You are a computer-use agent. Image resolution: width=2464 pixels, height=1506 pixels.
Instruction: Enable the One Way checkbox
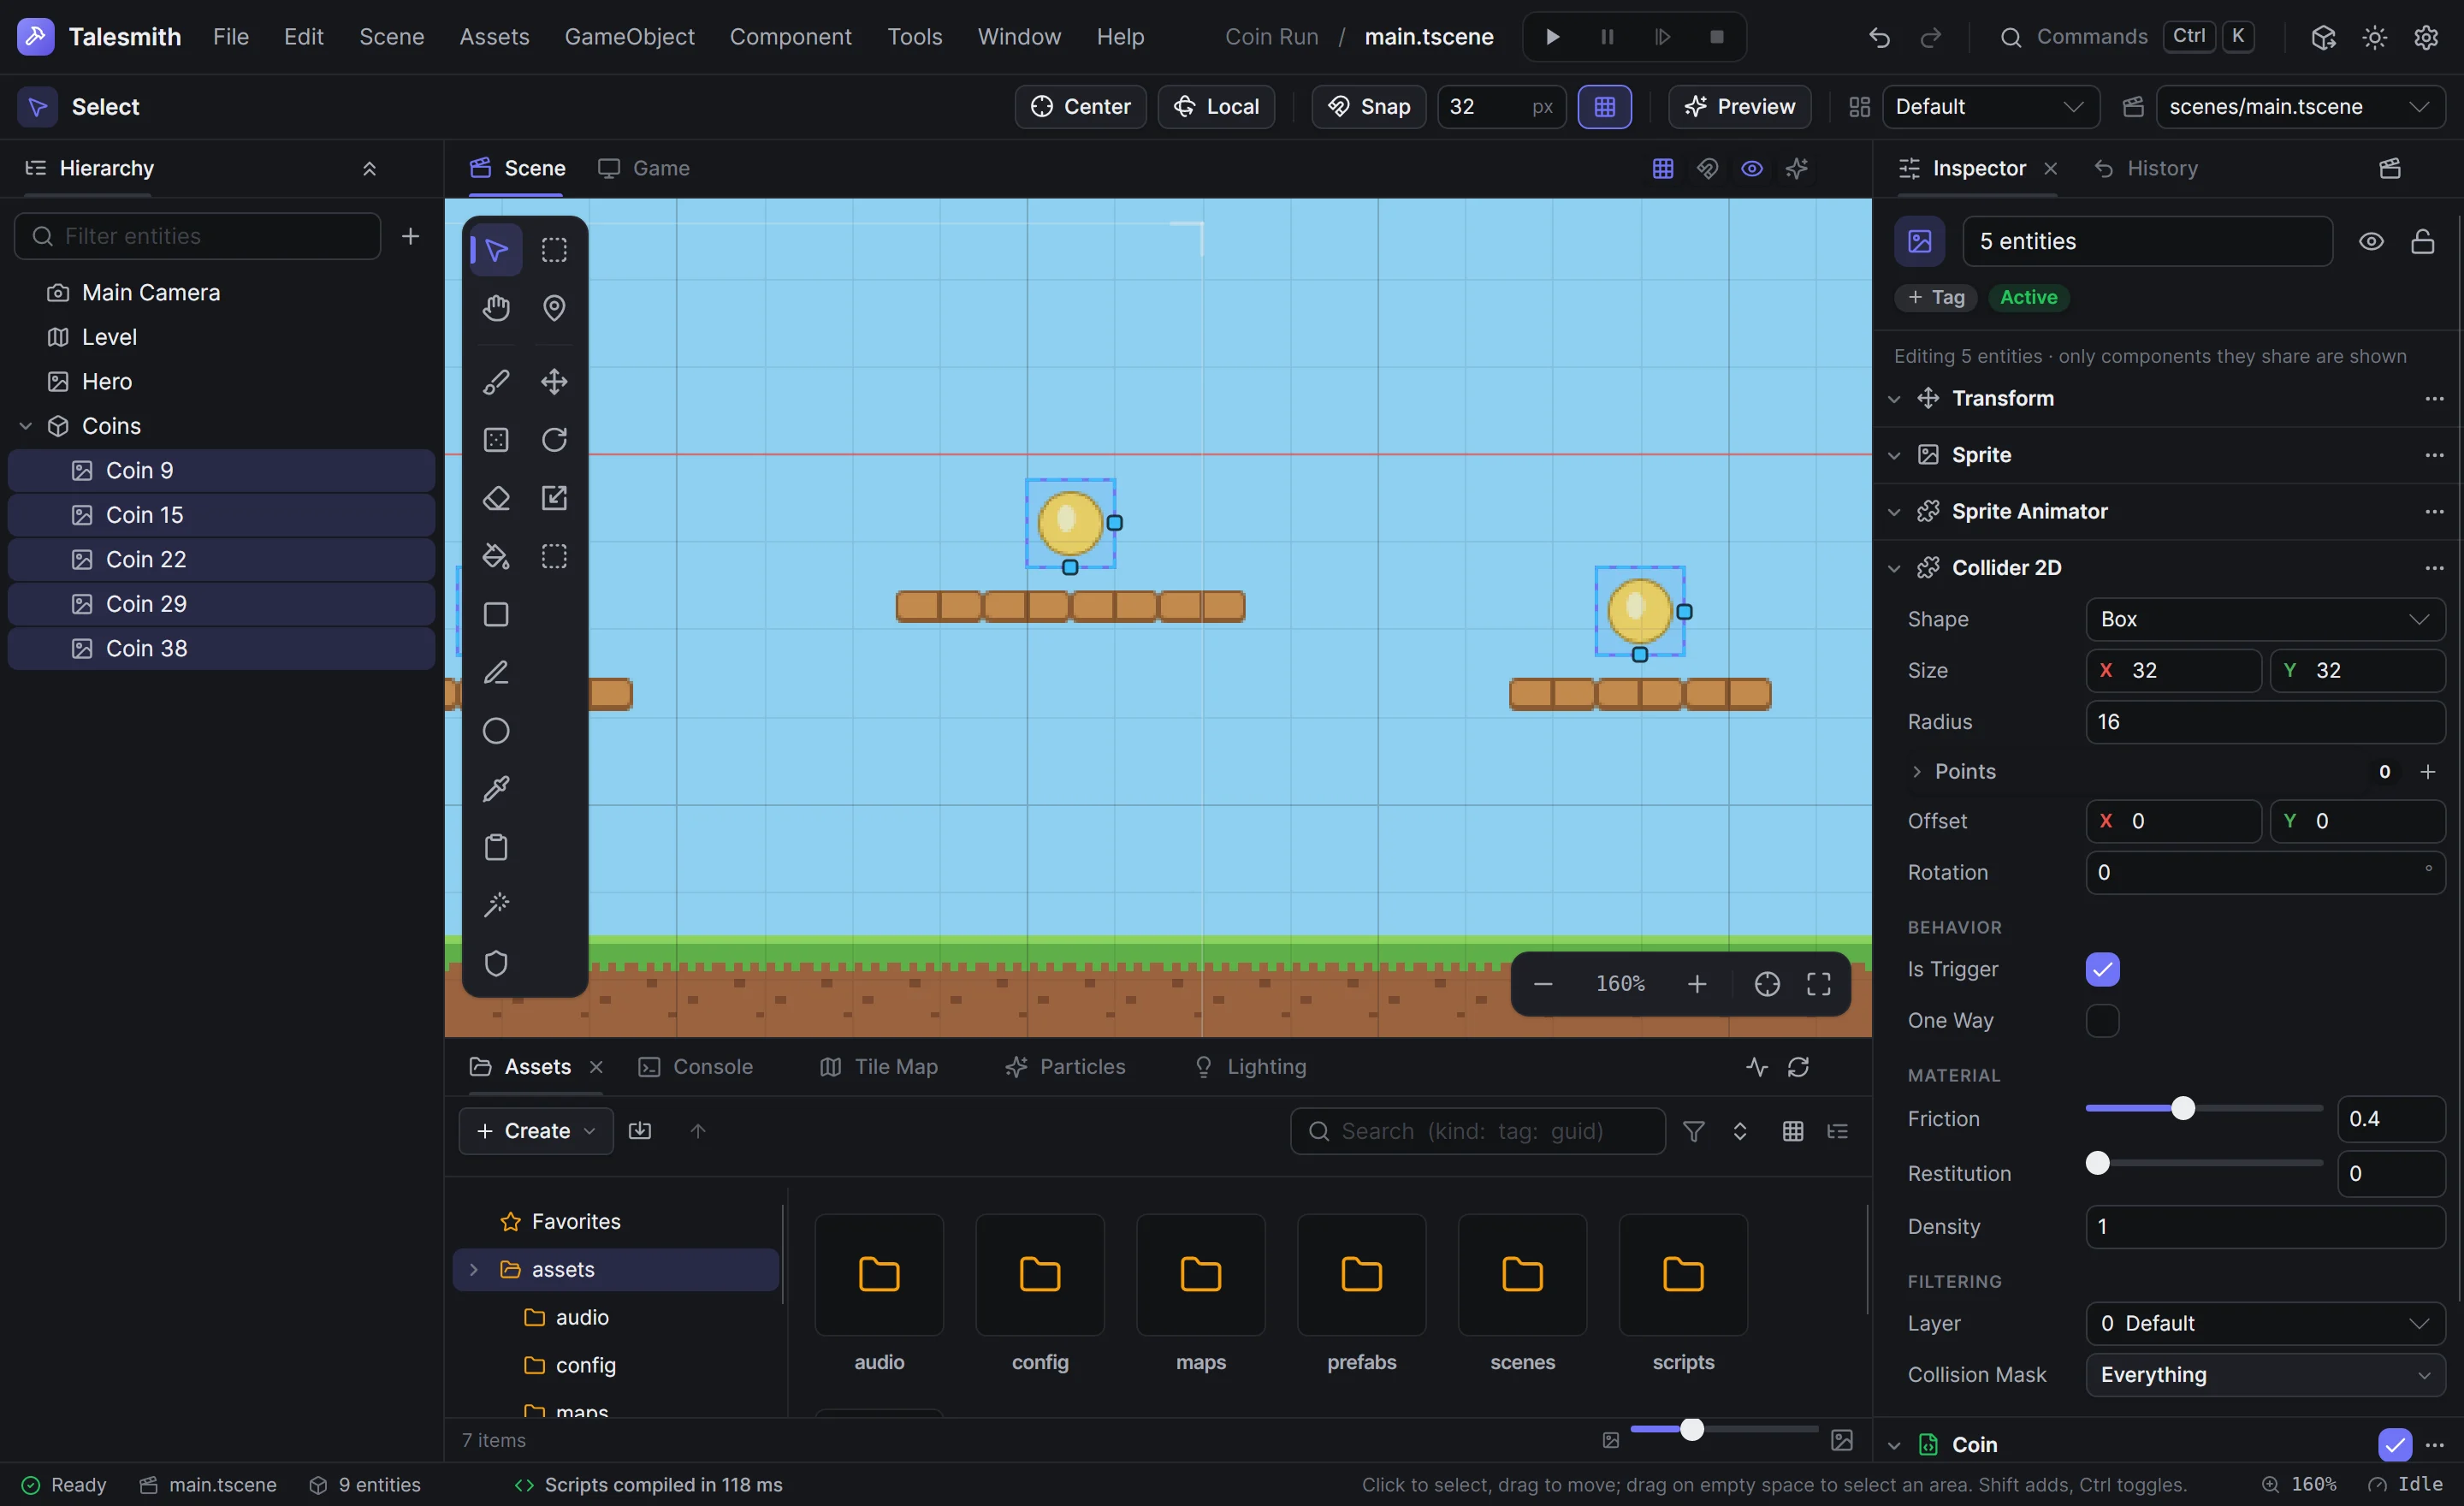(x=2102, y=1020)
